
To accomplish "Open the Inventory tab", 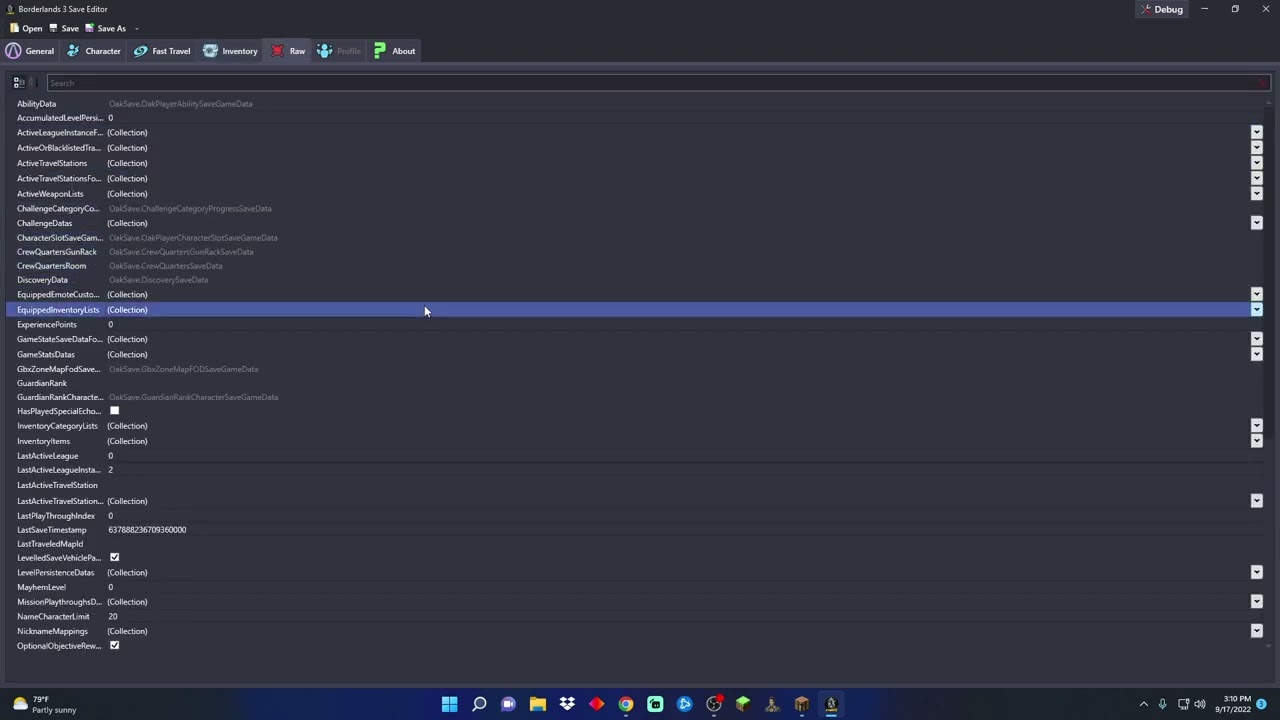I will pos(230,51).
